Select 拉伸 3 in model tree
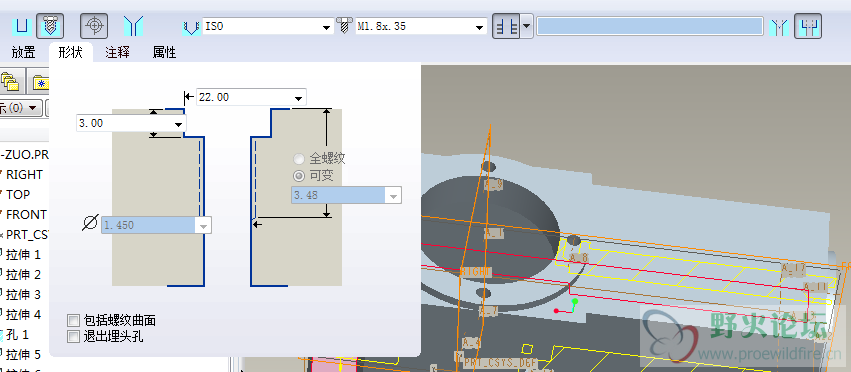The height and width of the screenshot is (372, 851). [x=23, y=294]
